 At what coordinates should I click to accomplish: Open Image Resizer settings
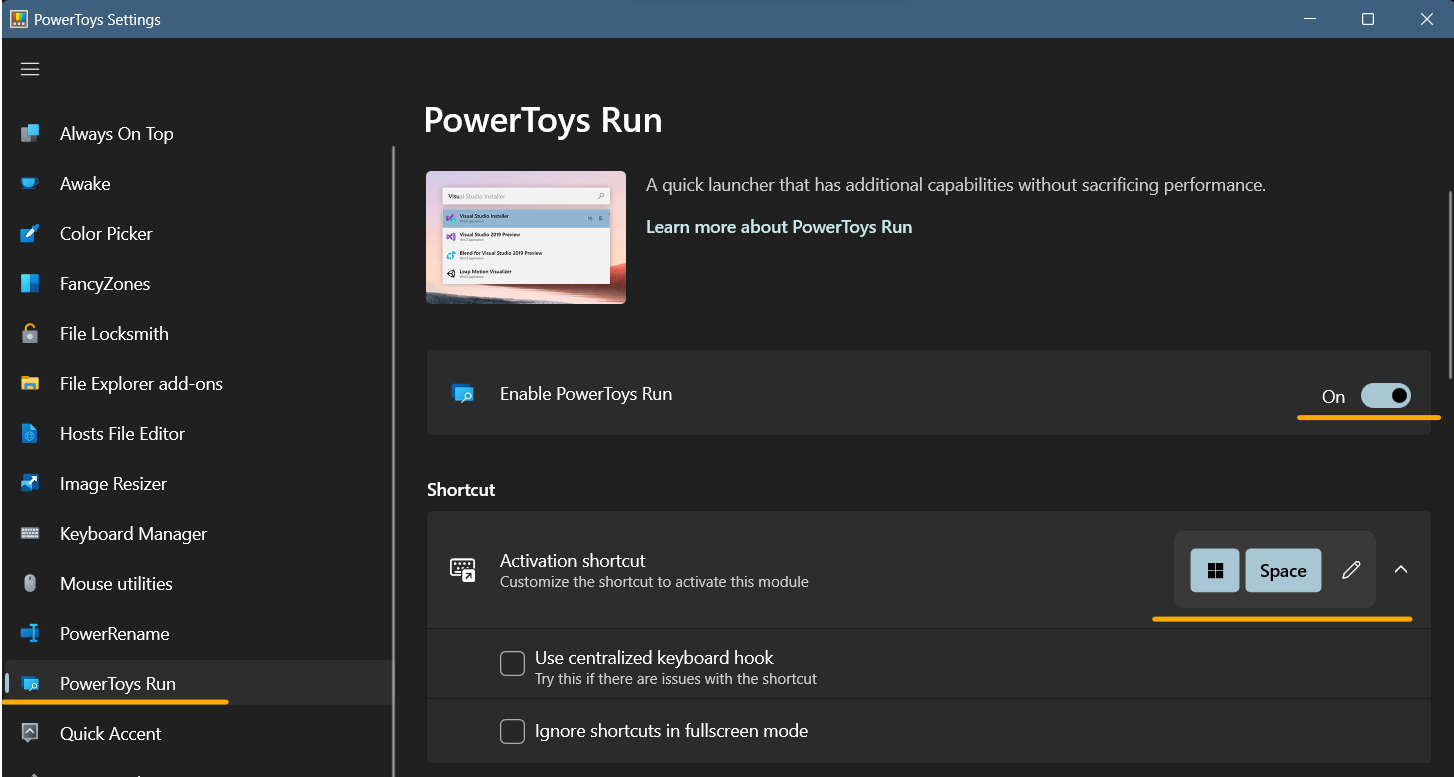113,483
